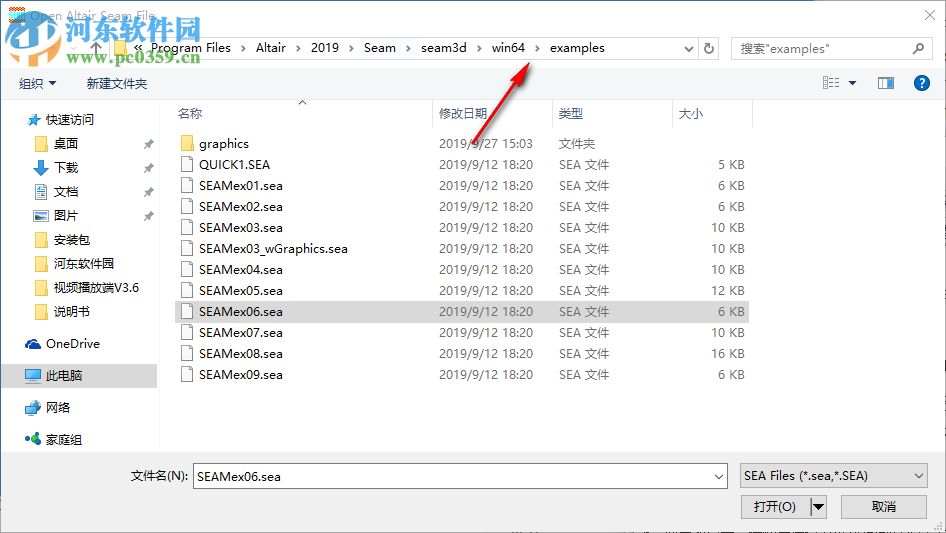Click the SEAMex01.sea file icon
946x533 pixels.
pos(187,185)
